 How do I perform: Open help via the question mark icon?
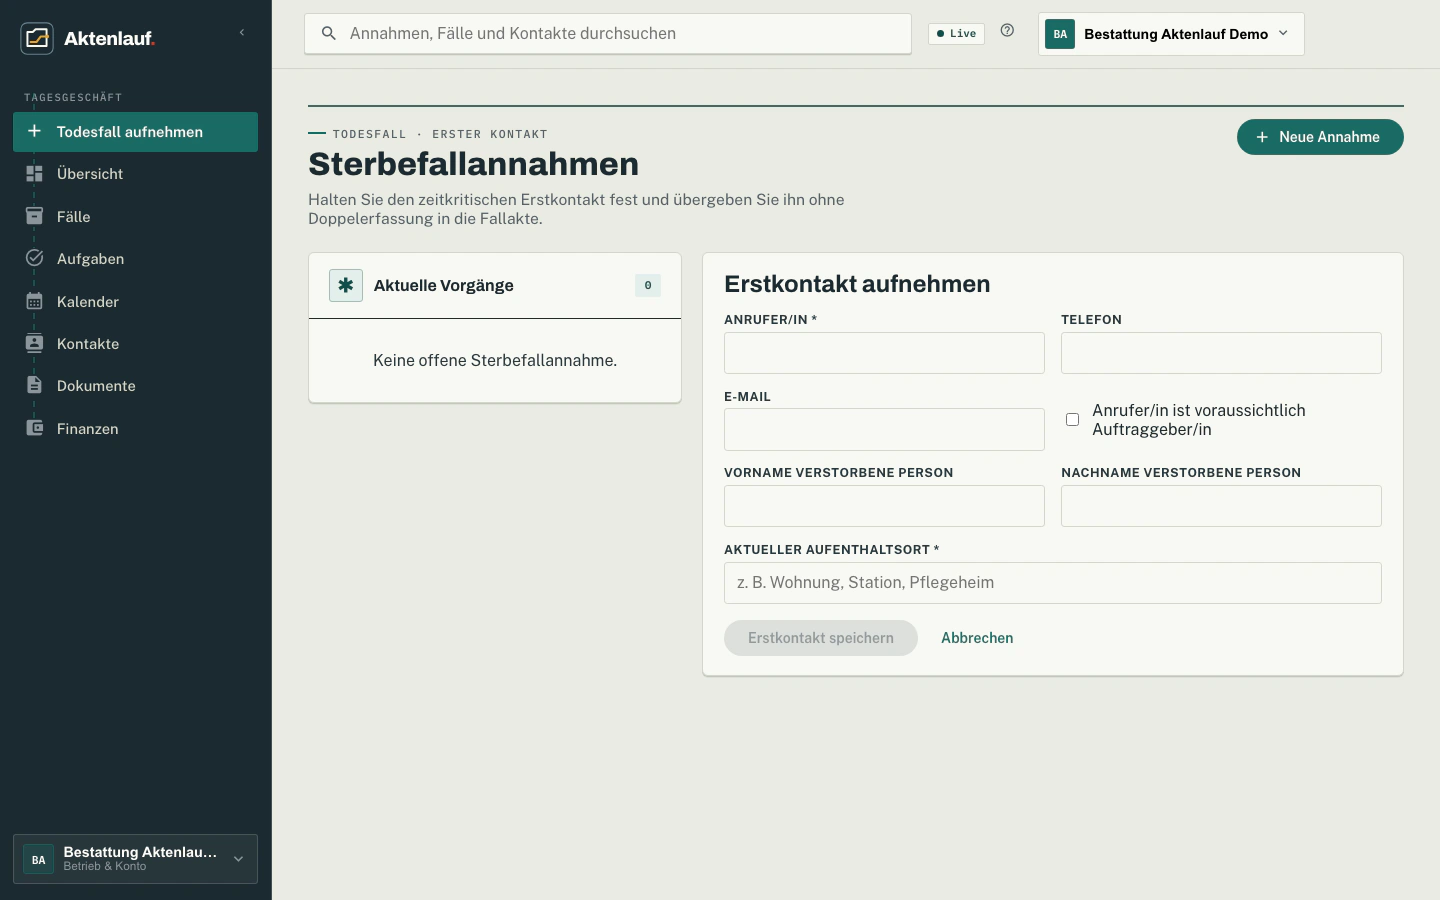click(x=1007, y=31)
